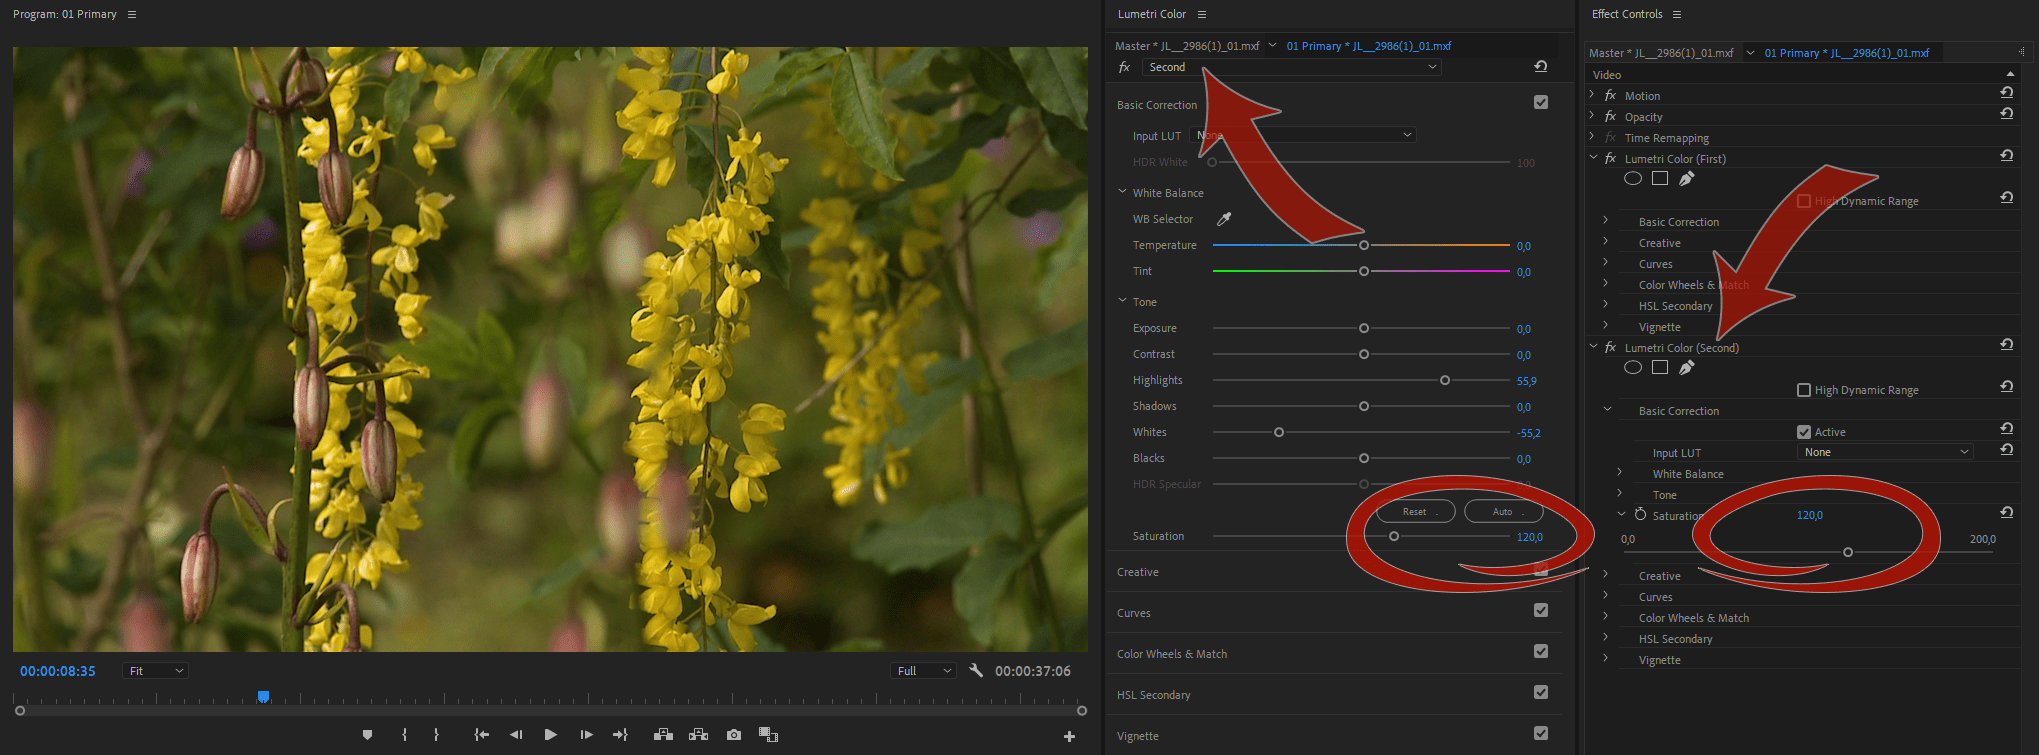
Task: Open the Comparison View
Action: point(768,735)
